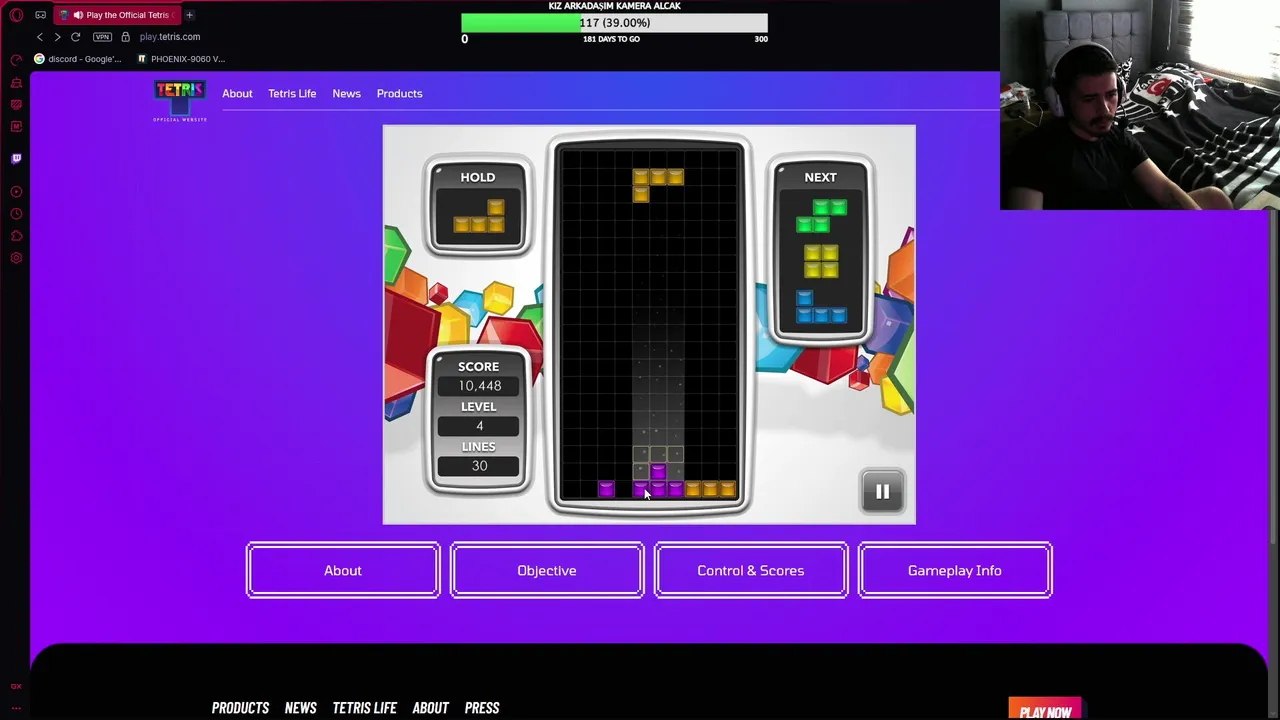1280x720 pixels.
Task: Open Settings gear in sidebar
Action: tap(16, 258)
